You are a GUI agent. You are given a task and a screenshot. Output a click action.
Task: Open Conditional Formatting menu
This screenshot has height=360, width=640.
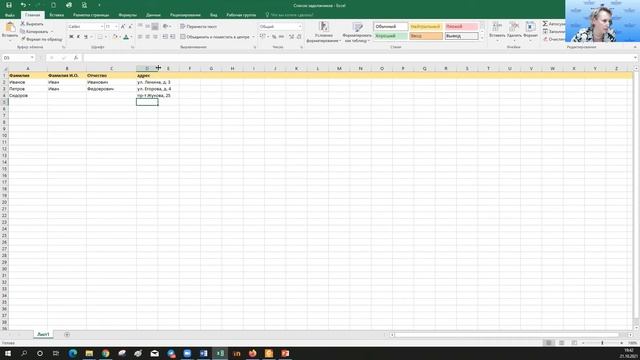point(324,32)
